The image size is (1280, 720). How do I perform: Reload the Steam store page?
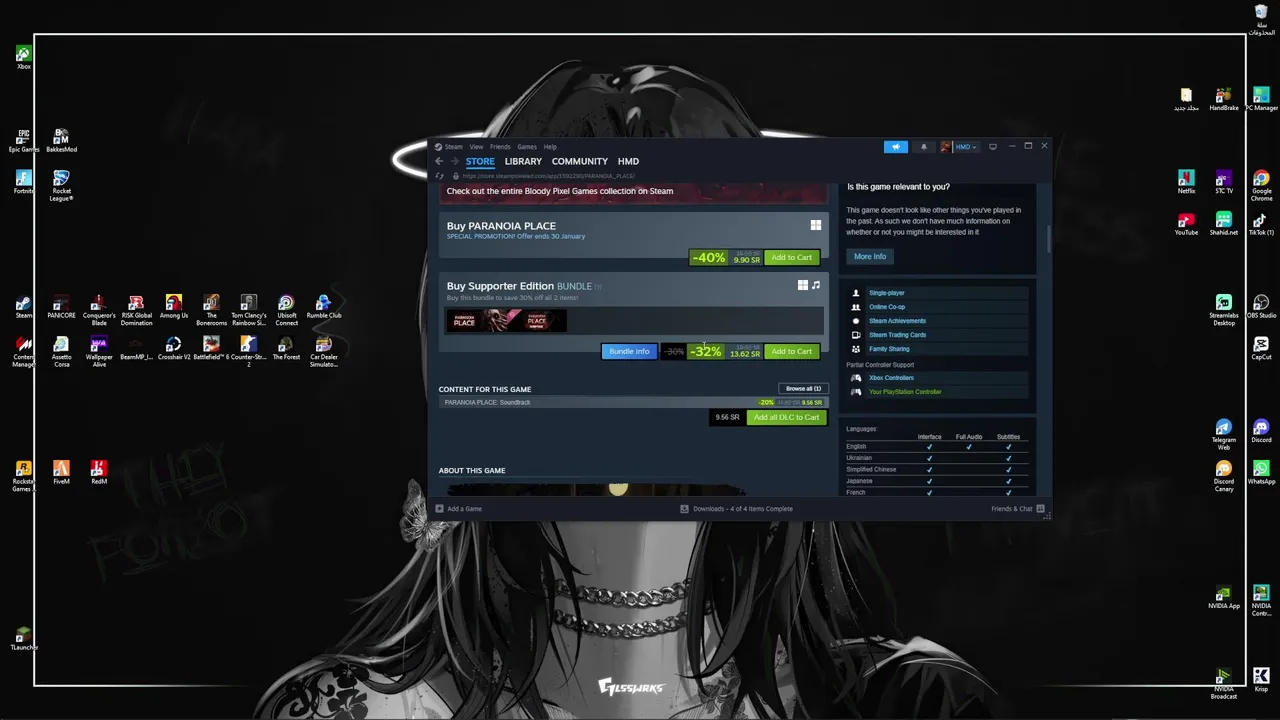[x=439, y=176]
